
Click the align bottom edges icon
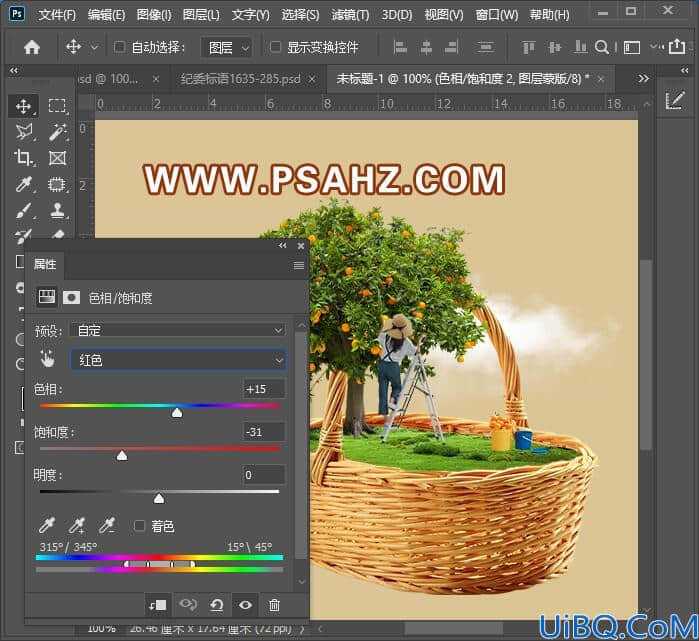pos(580,47)
